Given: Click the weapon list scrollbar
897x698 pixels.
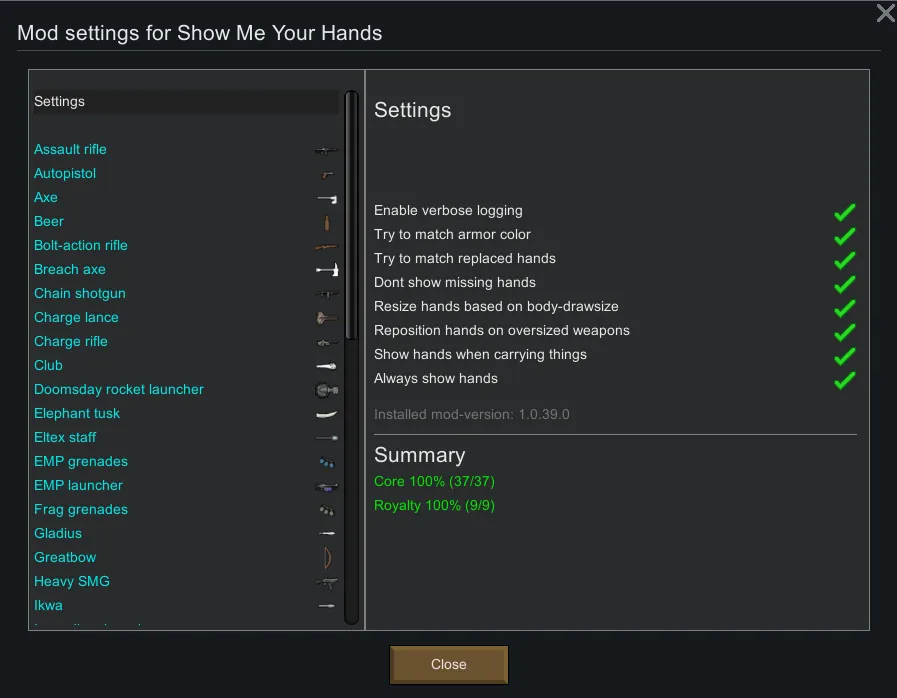Looking at the screenshot, I should (x=351, y=215).
